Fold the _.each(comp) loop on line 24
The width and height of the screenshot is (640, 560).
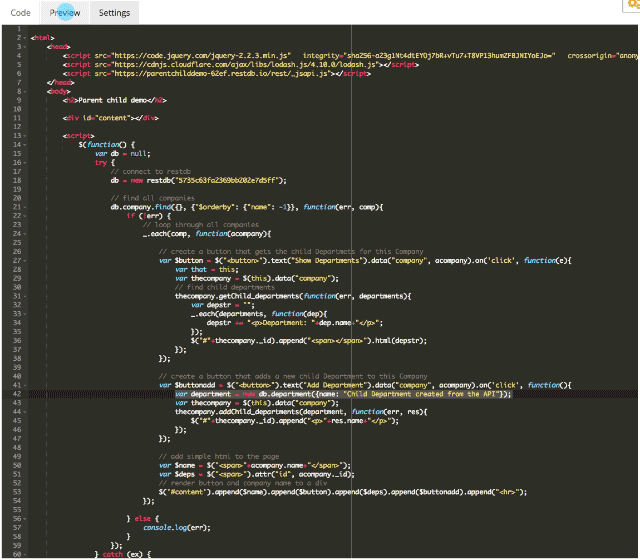click(x=25, y=234)
